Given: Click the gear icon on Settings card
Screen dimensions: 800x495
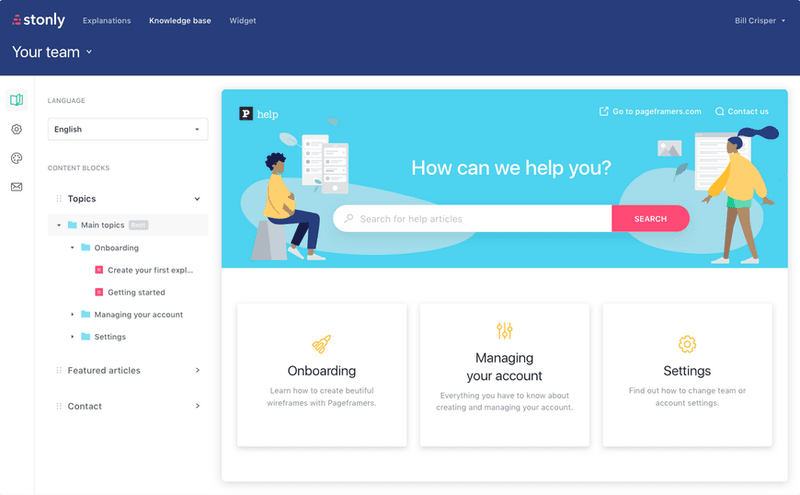Looking at the screenshot, I should click(x=687, y=344).
